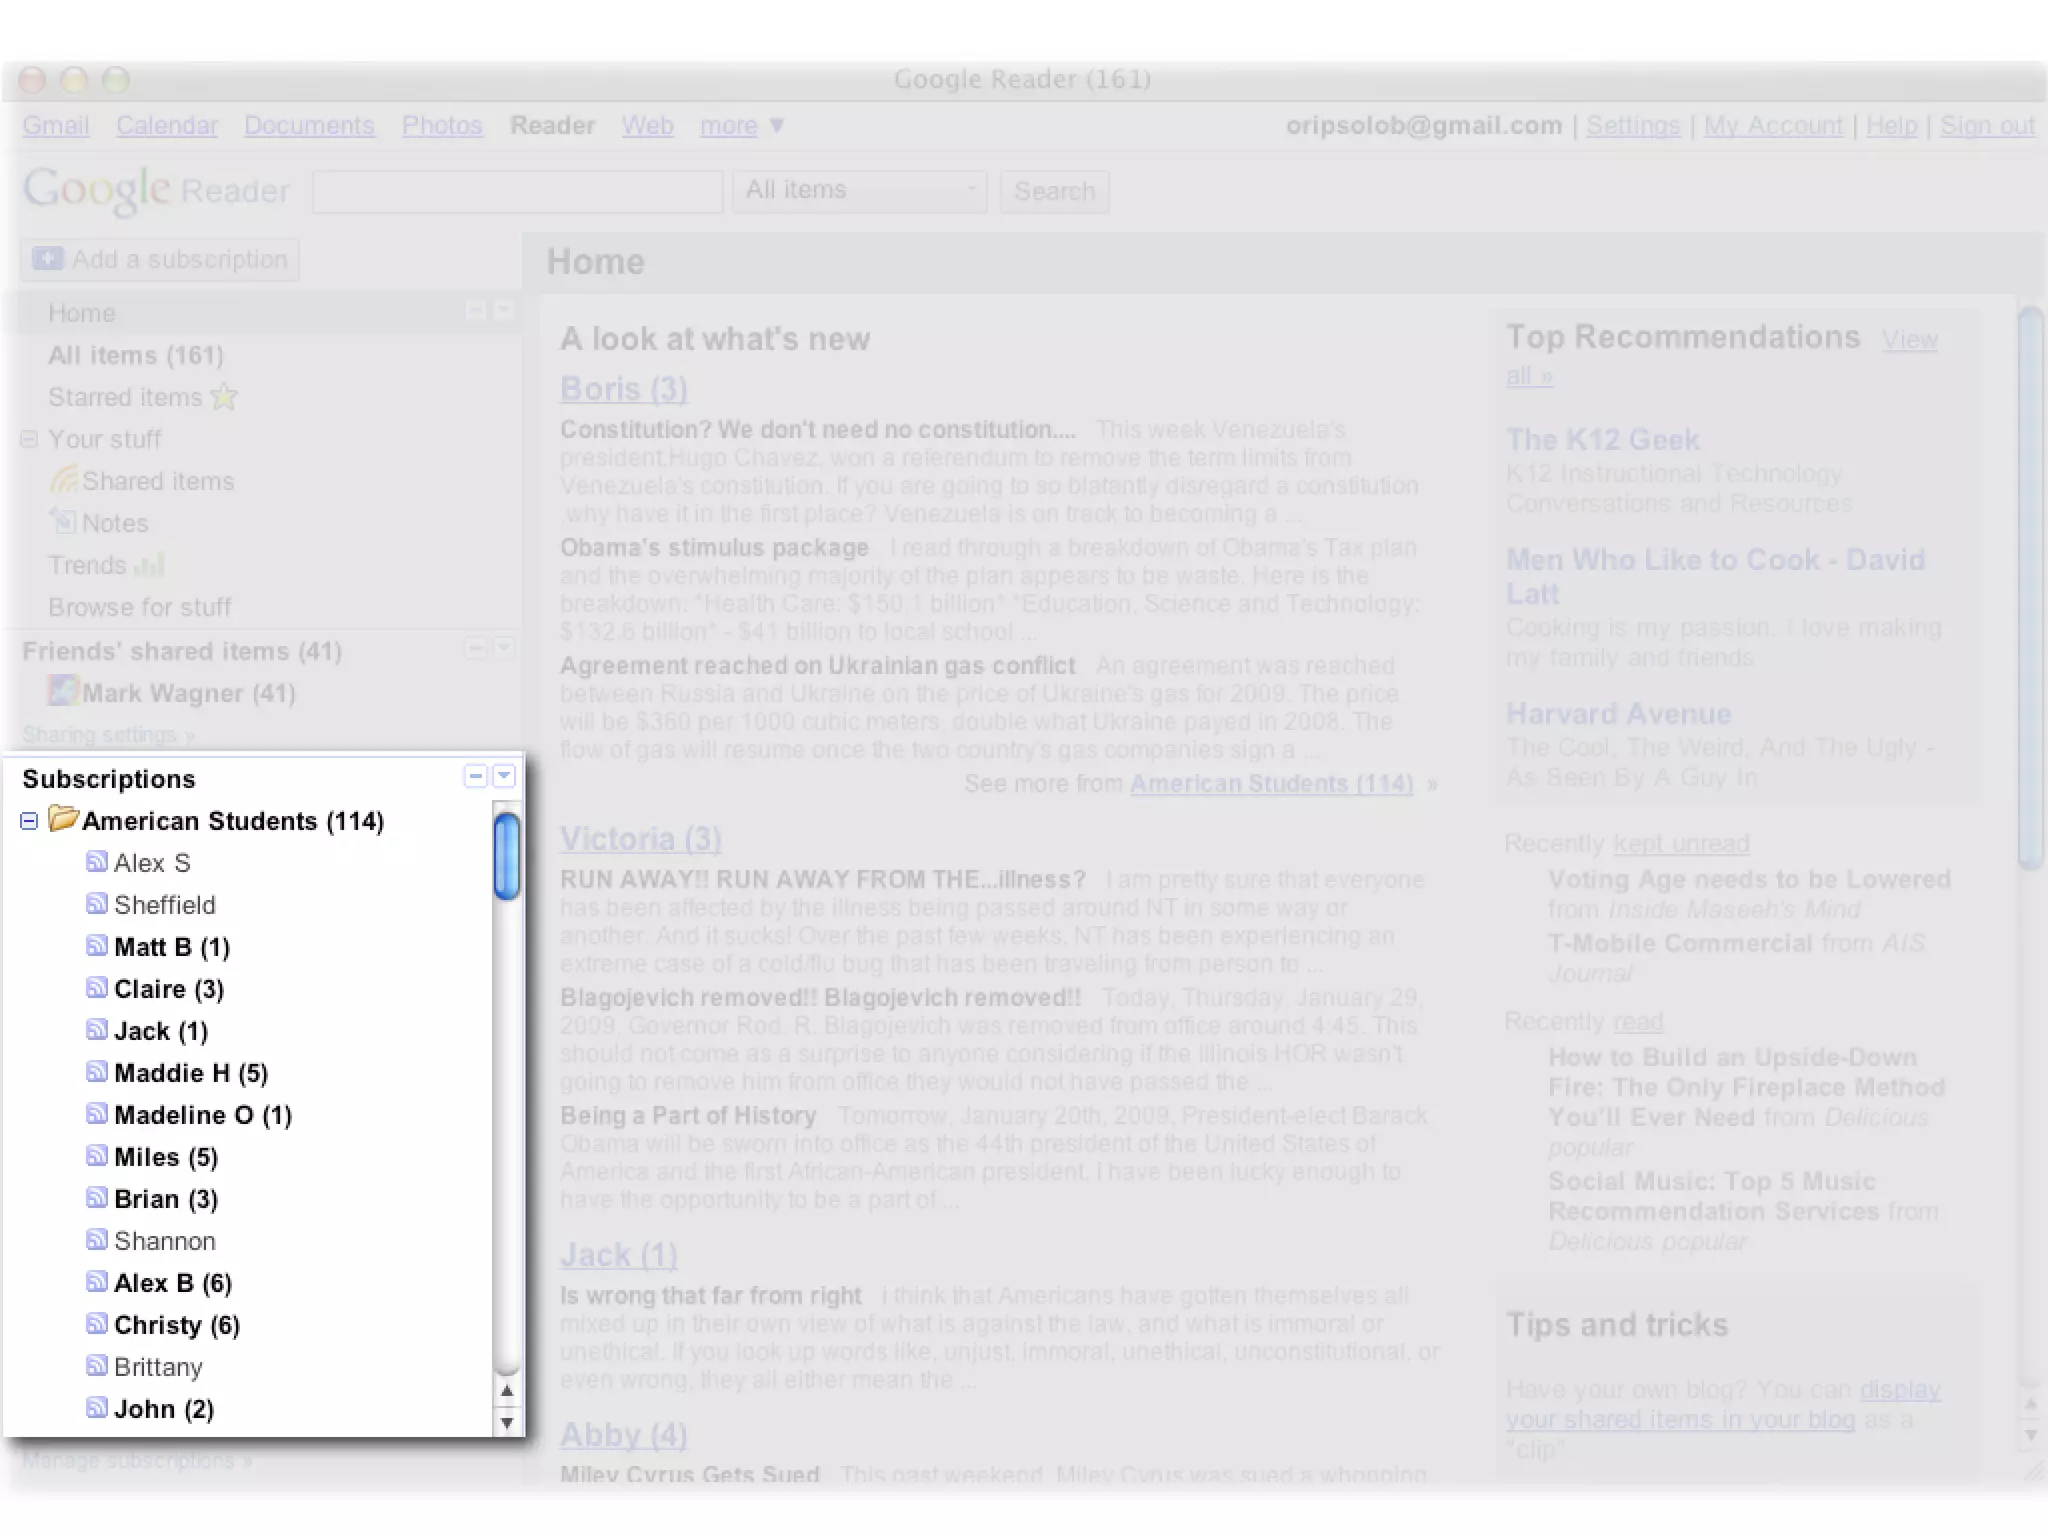
Task: Select the Maddie H (5) subscription
Action: pyautogui.click(x=190, y=1073)
